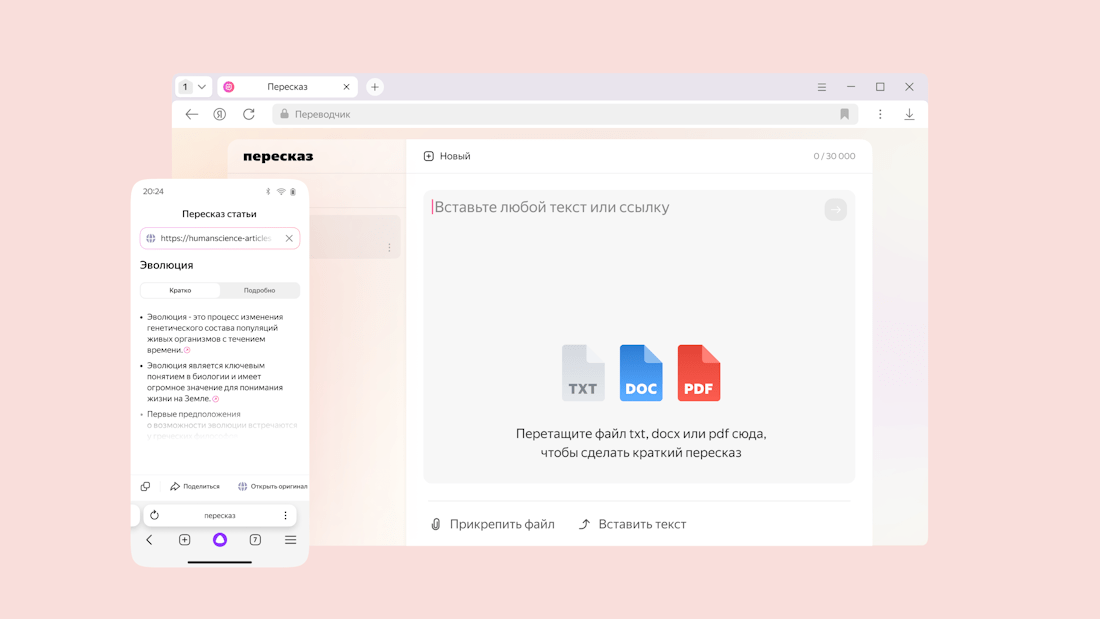The image size is (1100, 619).
Task: Select the Пересказ browser tab
Action: click(x=287, y=87)
